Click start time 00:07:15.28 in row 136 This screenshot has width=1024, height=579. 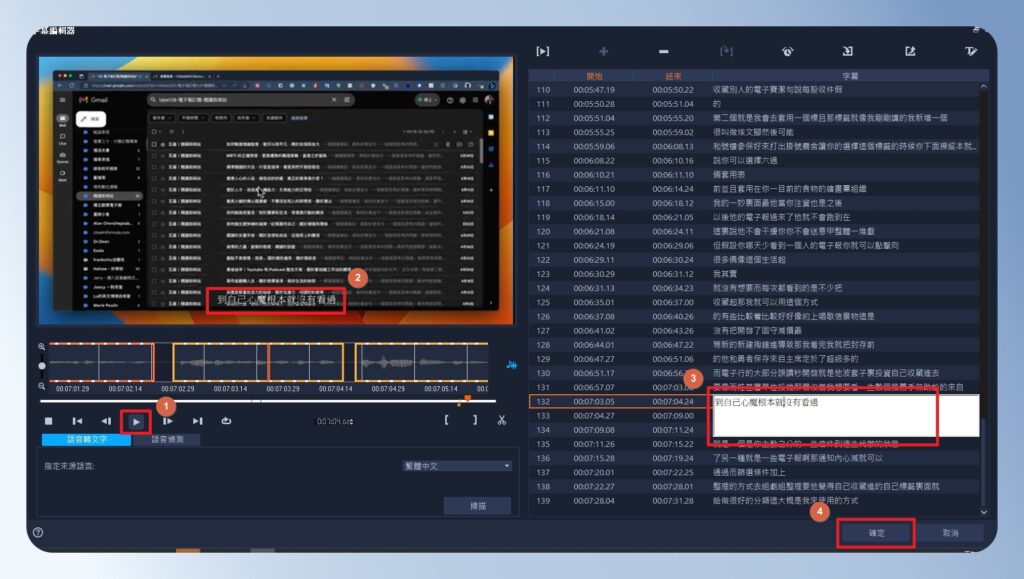tap(594, 458)
